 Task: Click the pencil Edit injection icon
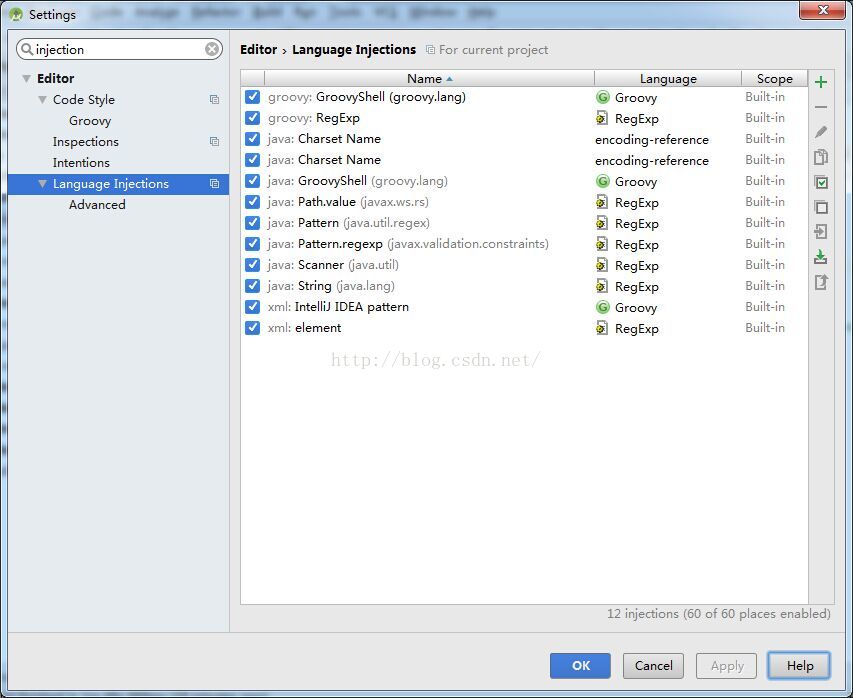point(821,132)
